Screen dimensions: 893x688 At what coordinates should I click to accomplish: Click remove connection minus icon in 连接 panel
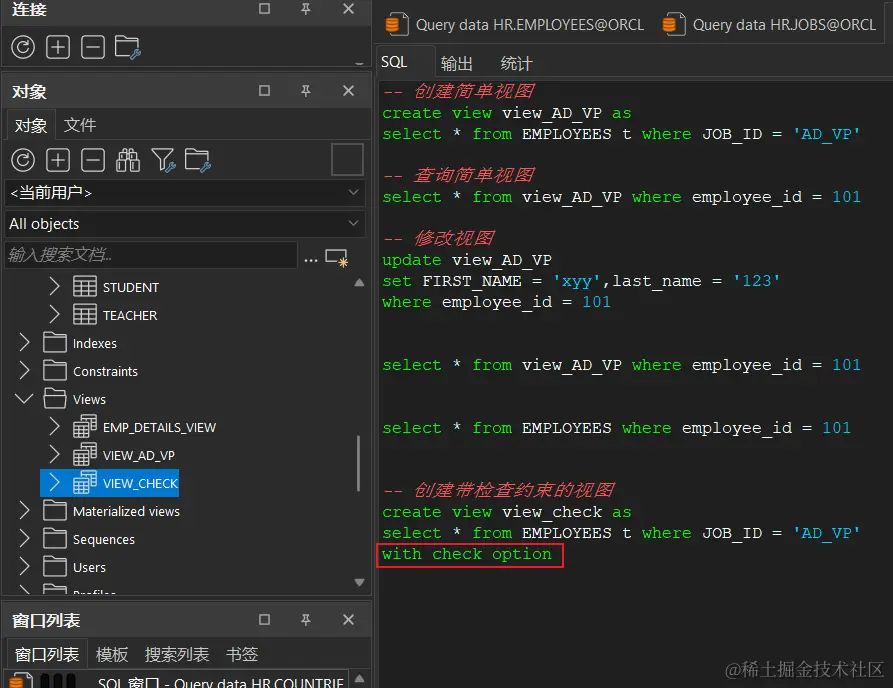point(93,47)
